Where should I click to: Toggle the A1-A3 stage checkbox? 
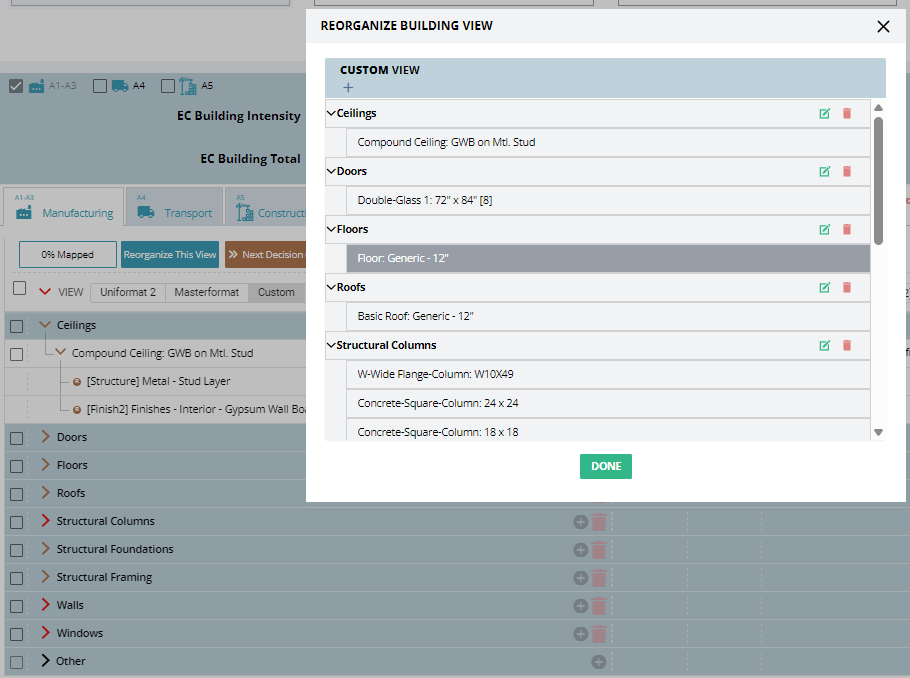[16, 86]
